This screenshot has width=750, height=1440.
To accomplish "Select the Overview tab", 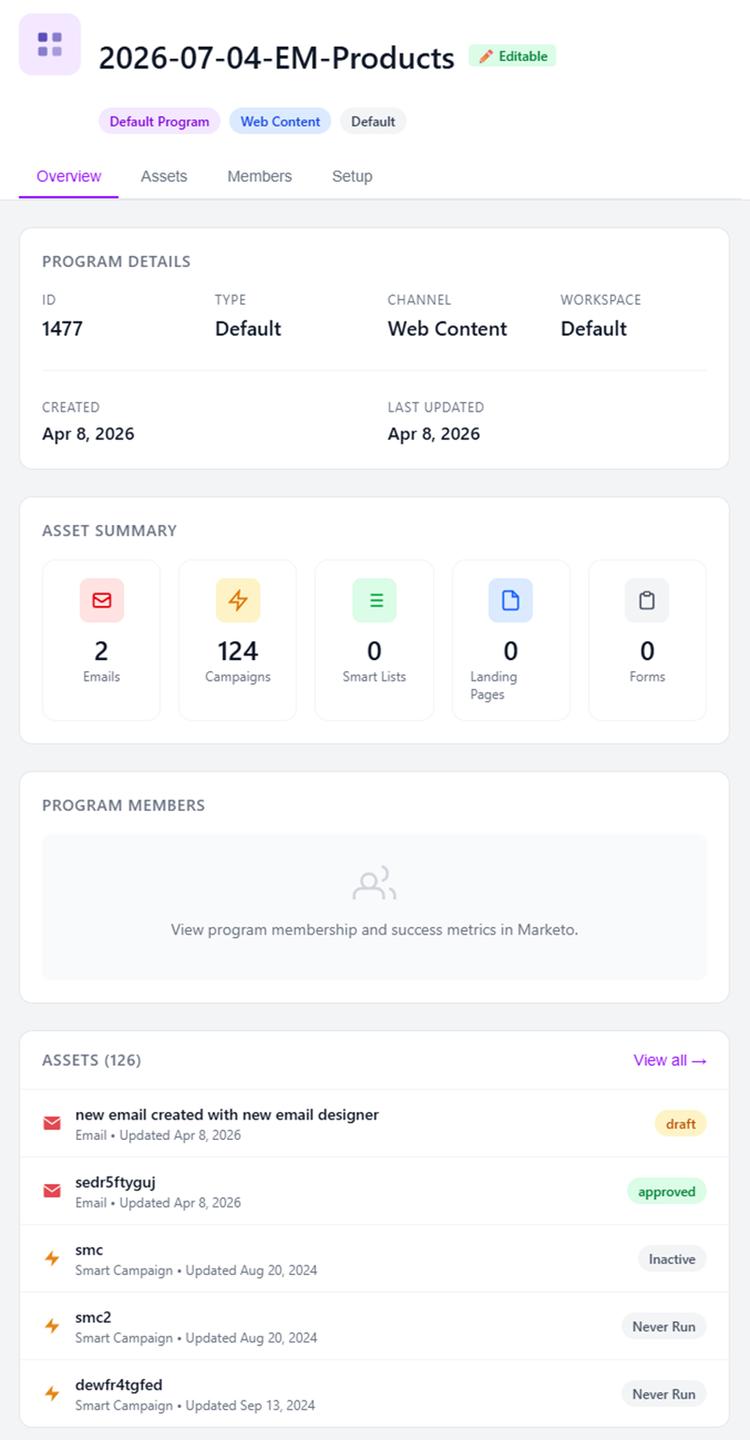I will pos(68,176).
